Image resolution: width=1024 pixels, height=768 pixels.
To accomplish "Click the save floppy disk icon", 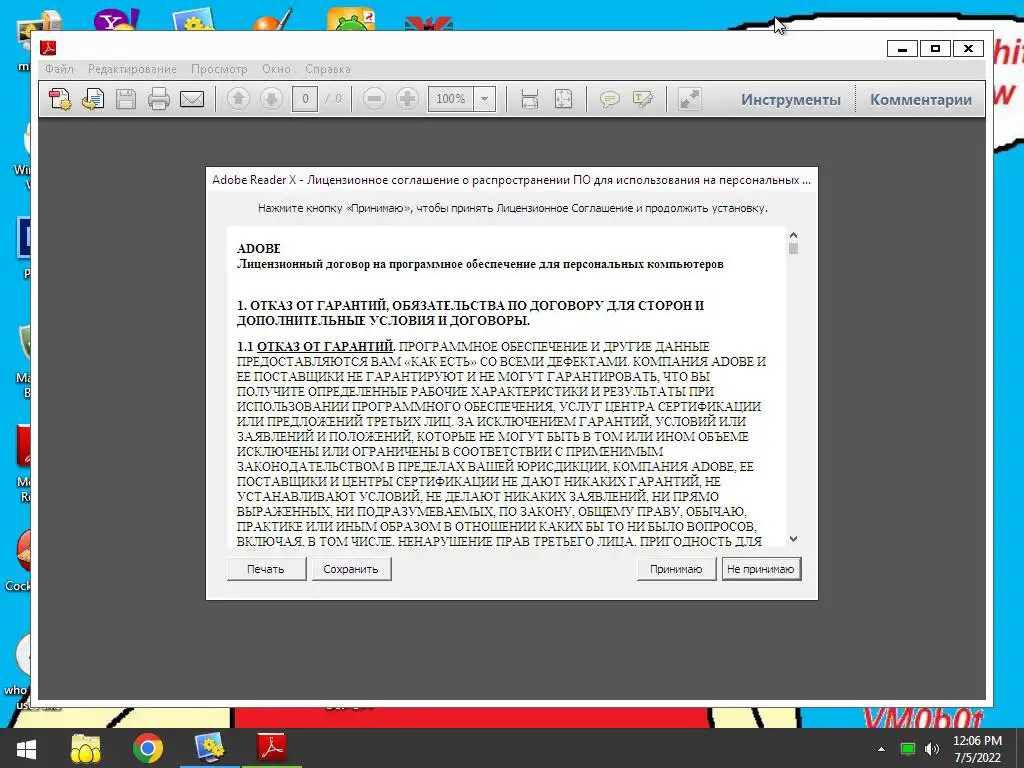I will 125,99.
